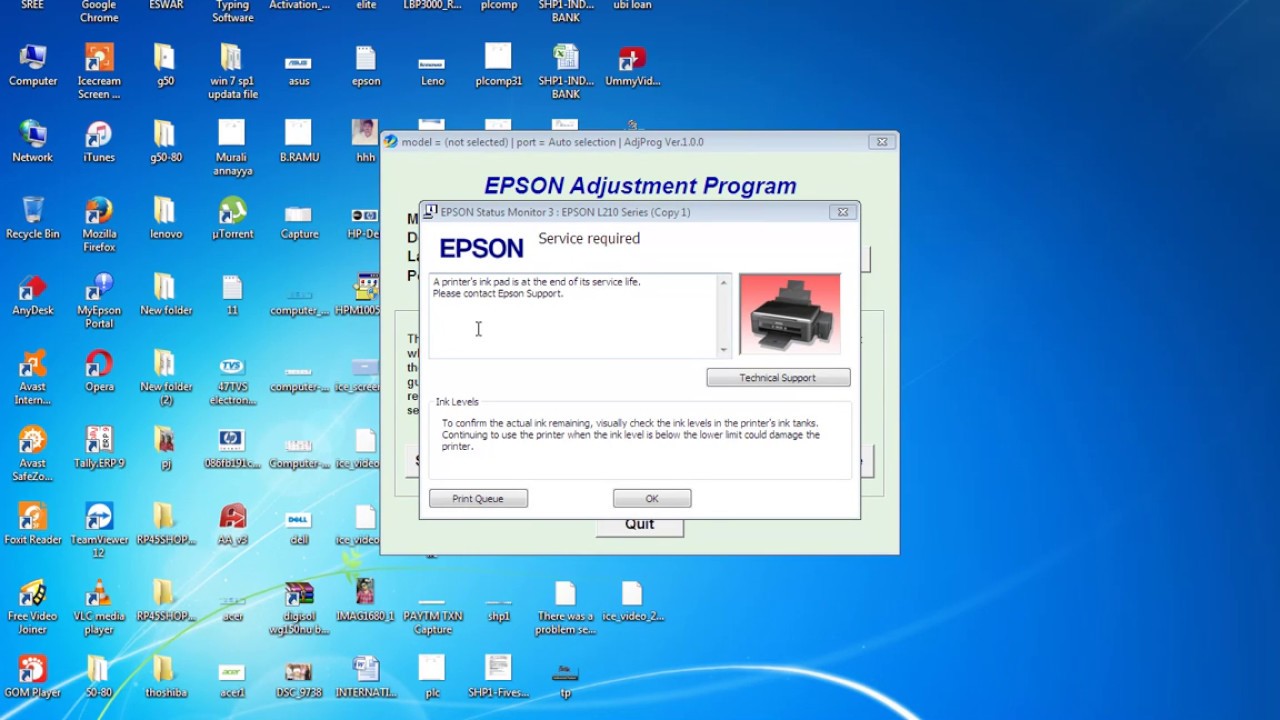Image resolution: width=1280 pixels, height=720 pixels.
Task: Click the Service required heading
Action: (x=589, y=238)
